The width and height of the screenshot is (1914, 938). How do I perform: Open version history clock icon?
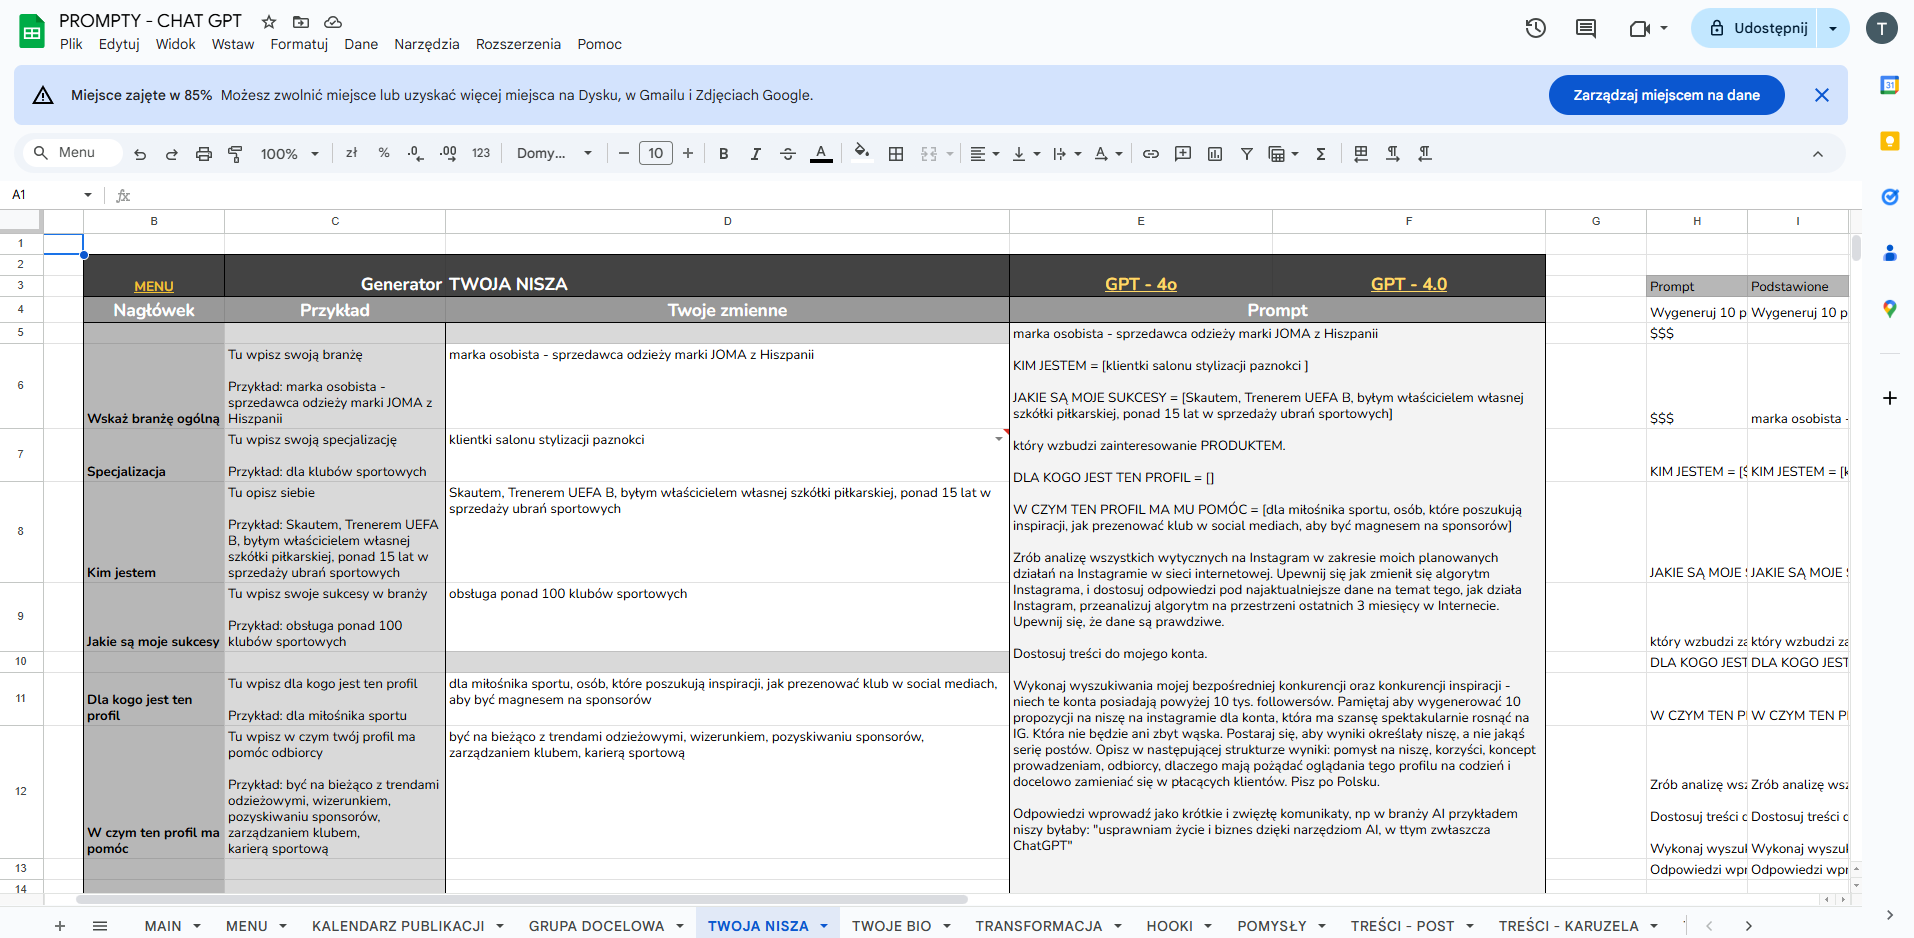point(1536,28)
